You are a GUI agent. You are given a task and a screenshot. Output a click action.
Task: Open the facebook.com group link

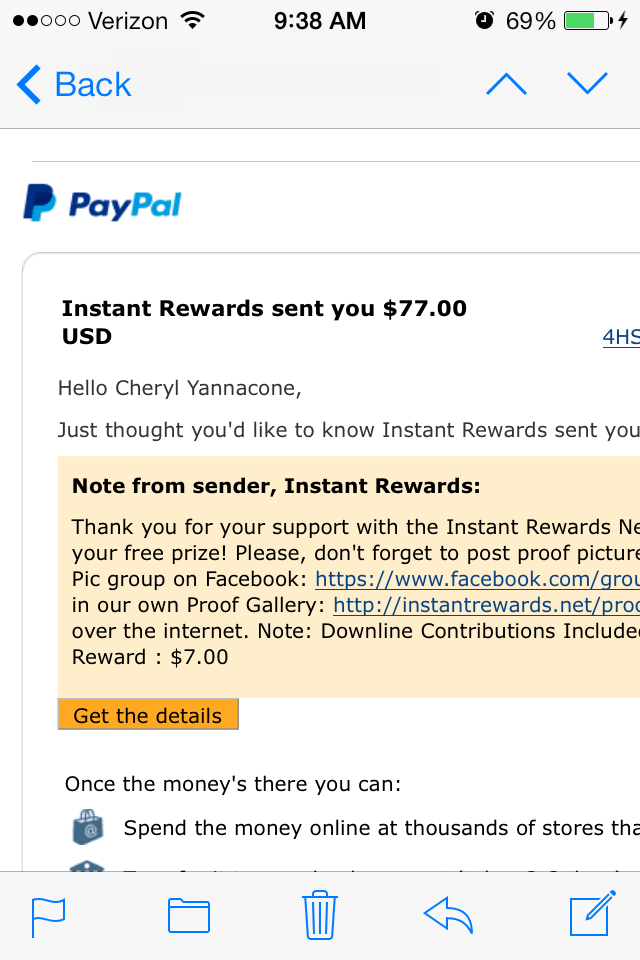(478, 579)
